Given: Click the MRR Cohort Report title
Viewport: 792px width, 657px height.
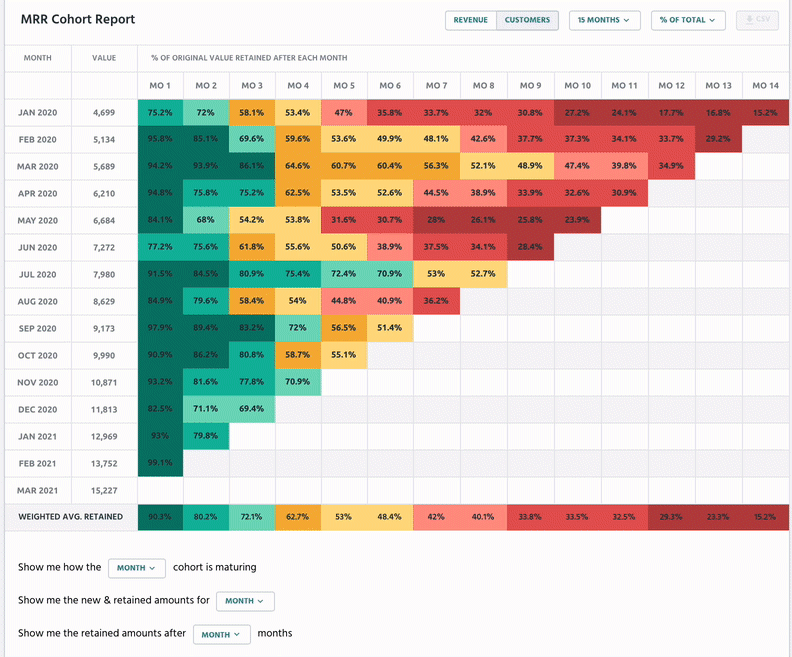Looking at the screenshot, I should click(x=78, y=19).
